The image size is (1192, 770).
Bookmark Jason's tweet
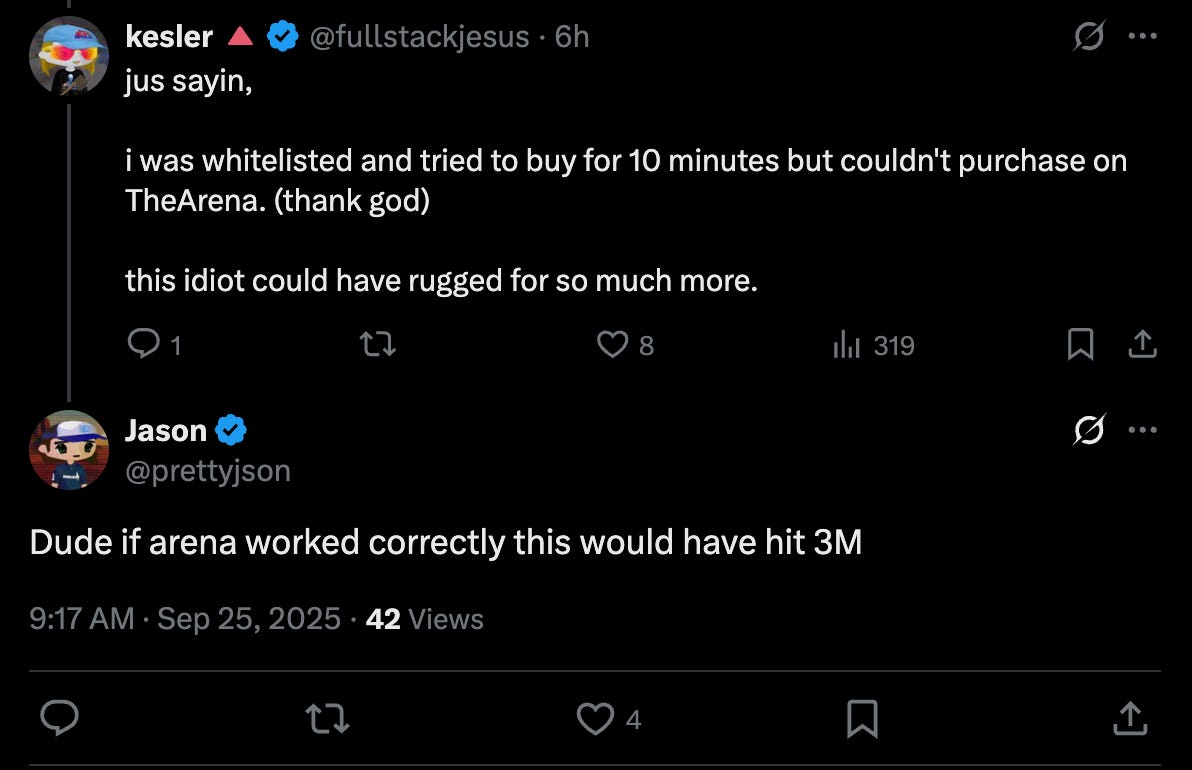[x=862, y=718]
